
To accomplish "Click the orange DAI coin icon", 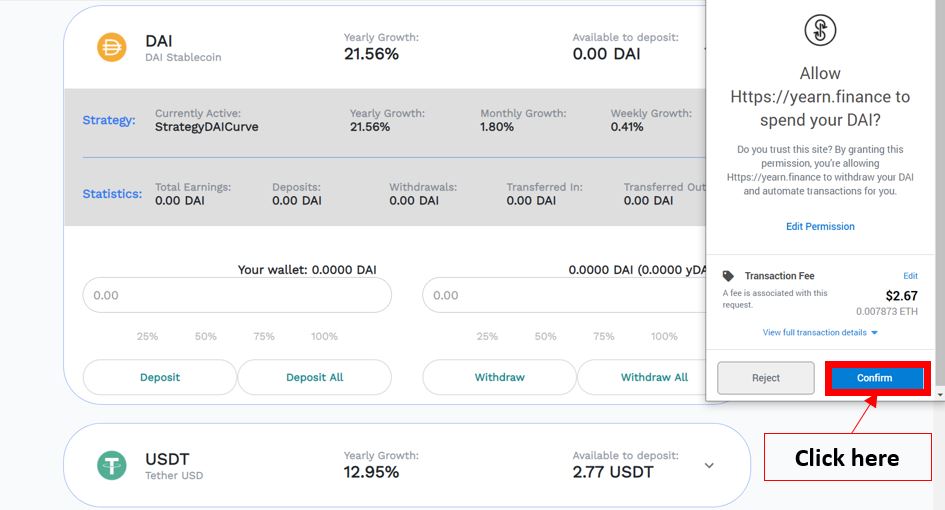I will coord(111,47).
